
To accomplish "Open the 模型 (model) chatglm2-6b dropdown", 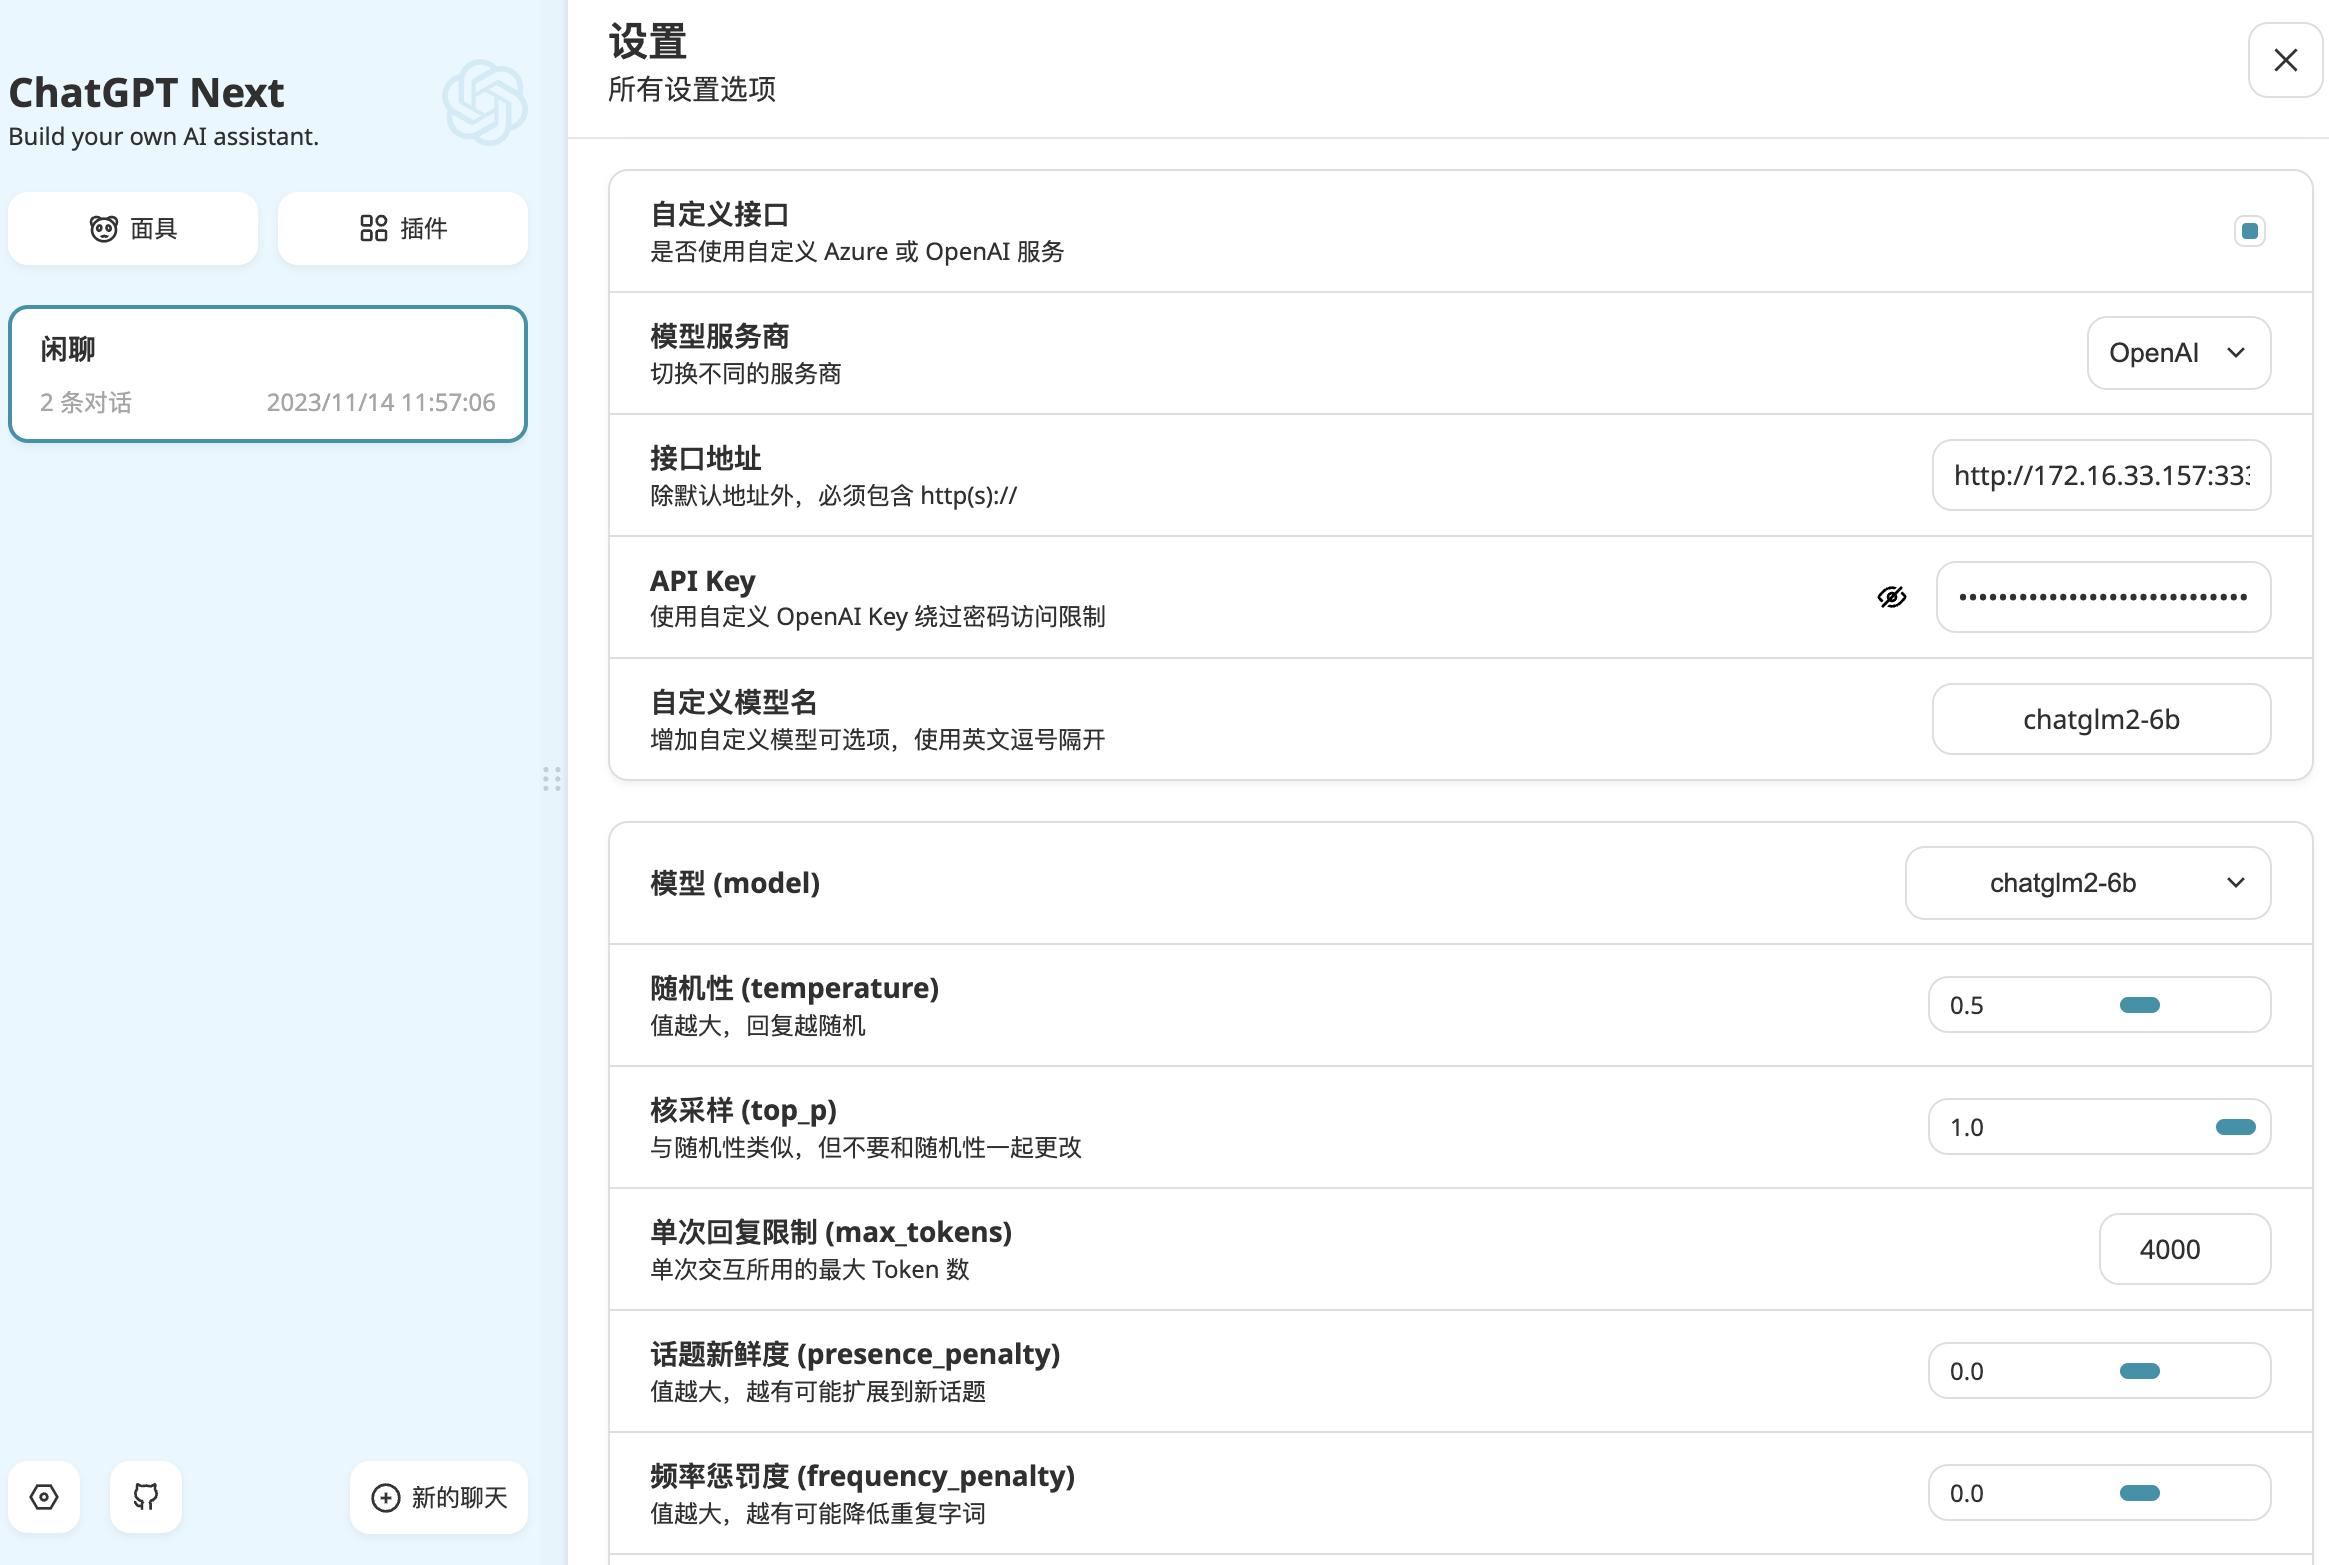I will coord(2087,883).
